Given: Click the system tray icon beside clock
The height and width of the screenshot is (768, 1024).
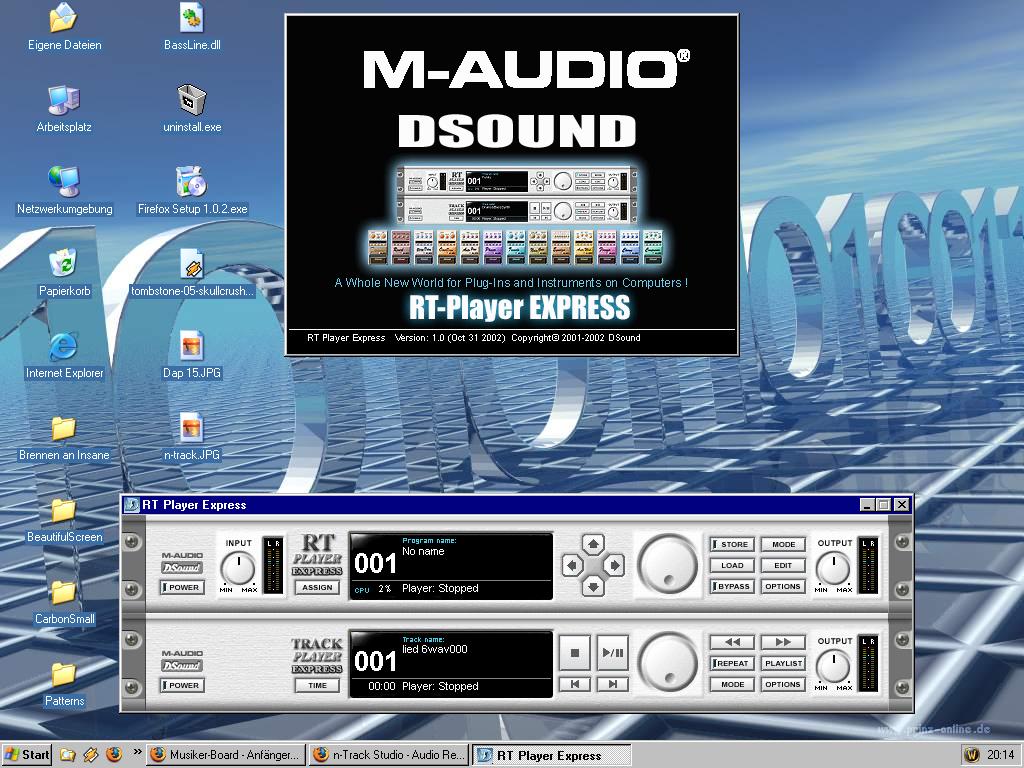Looking at the screenshot, I should point(972,755).
